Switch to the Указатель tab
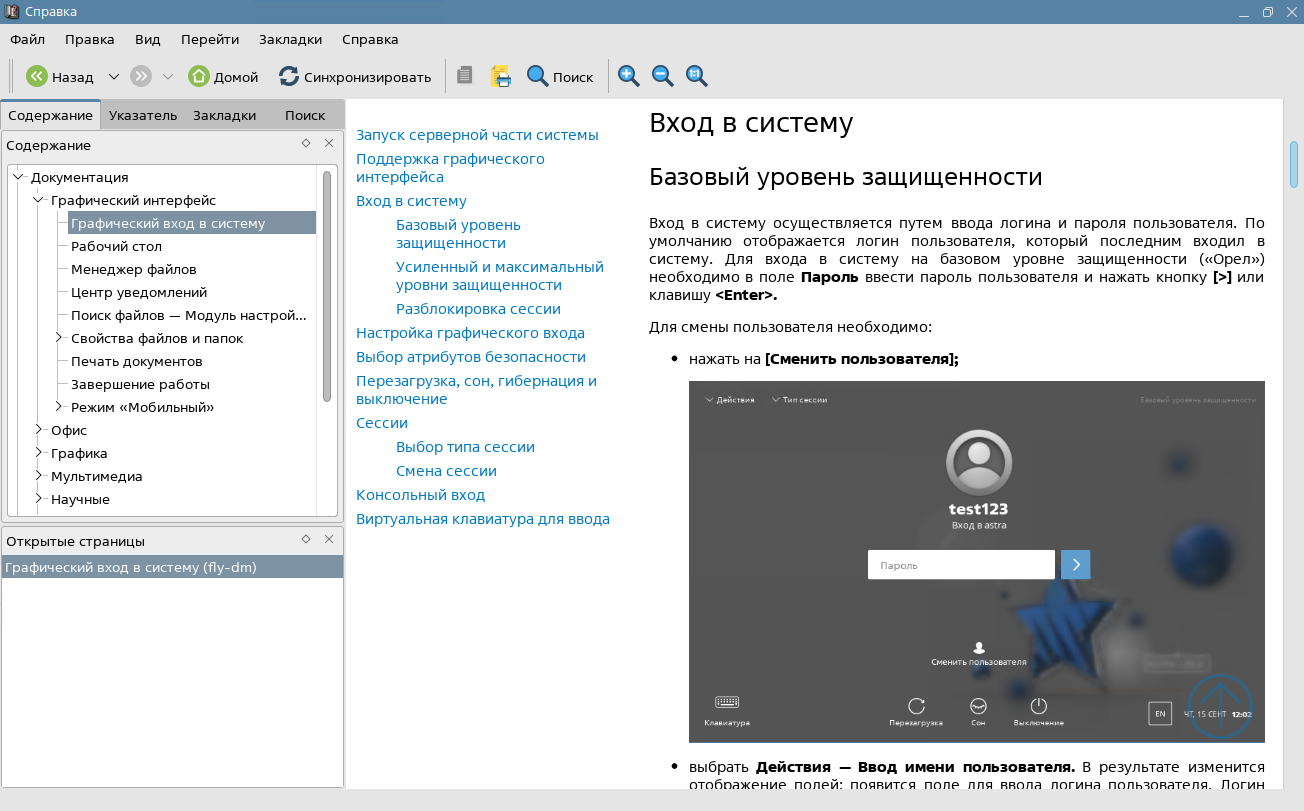1304x811 pixels. (143, 115)
